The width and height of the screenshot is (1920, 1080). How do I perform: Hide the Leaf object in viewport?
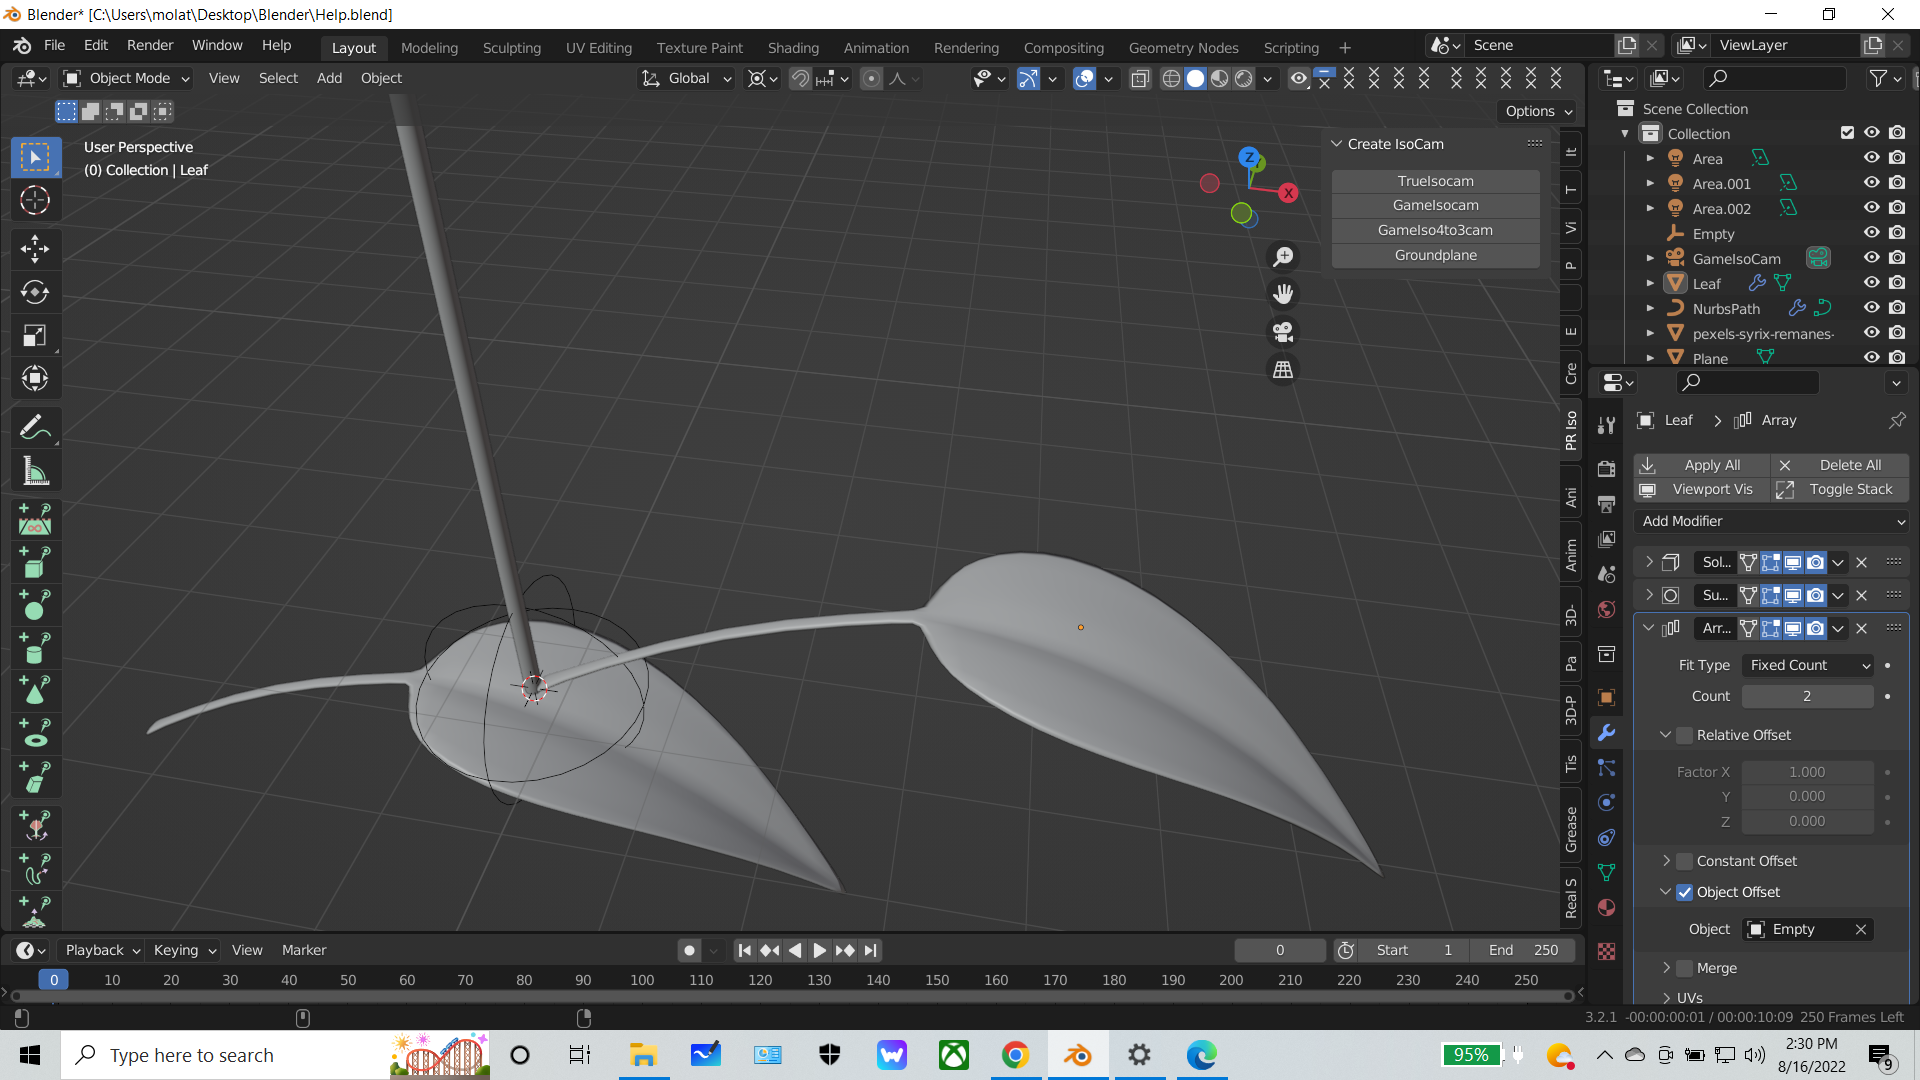coord(1872,283)
